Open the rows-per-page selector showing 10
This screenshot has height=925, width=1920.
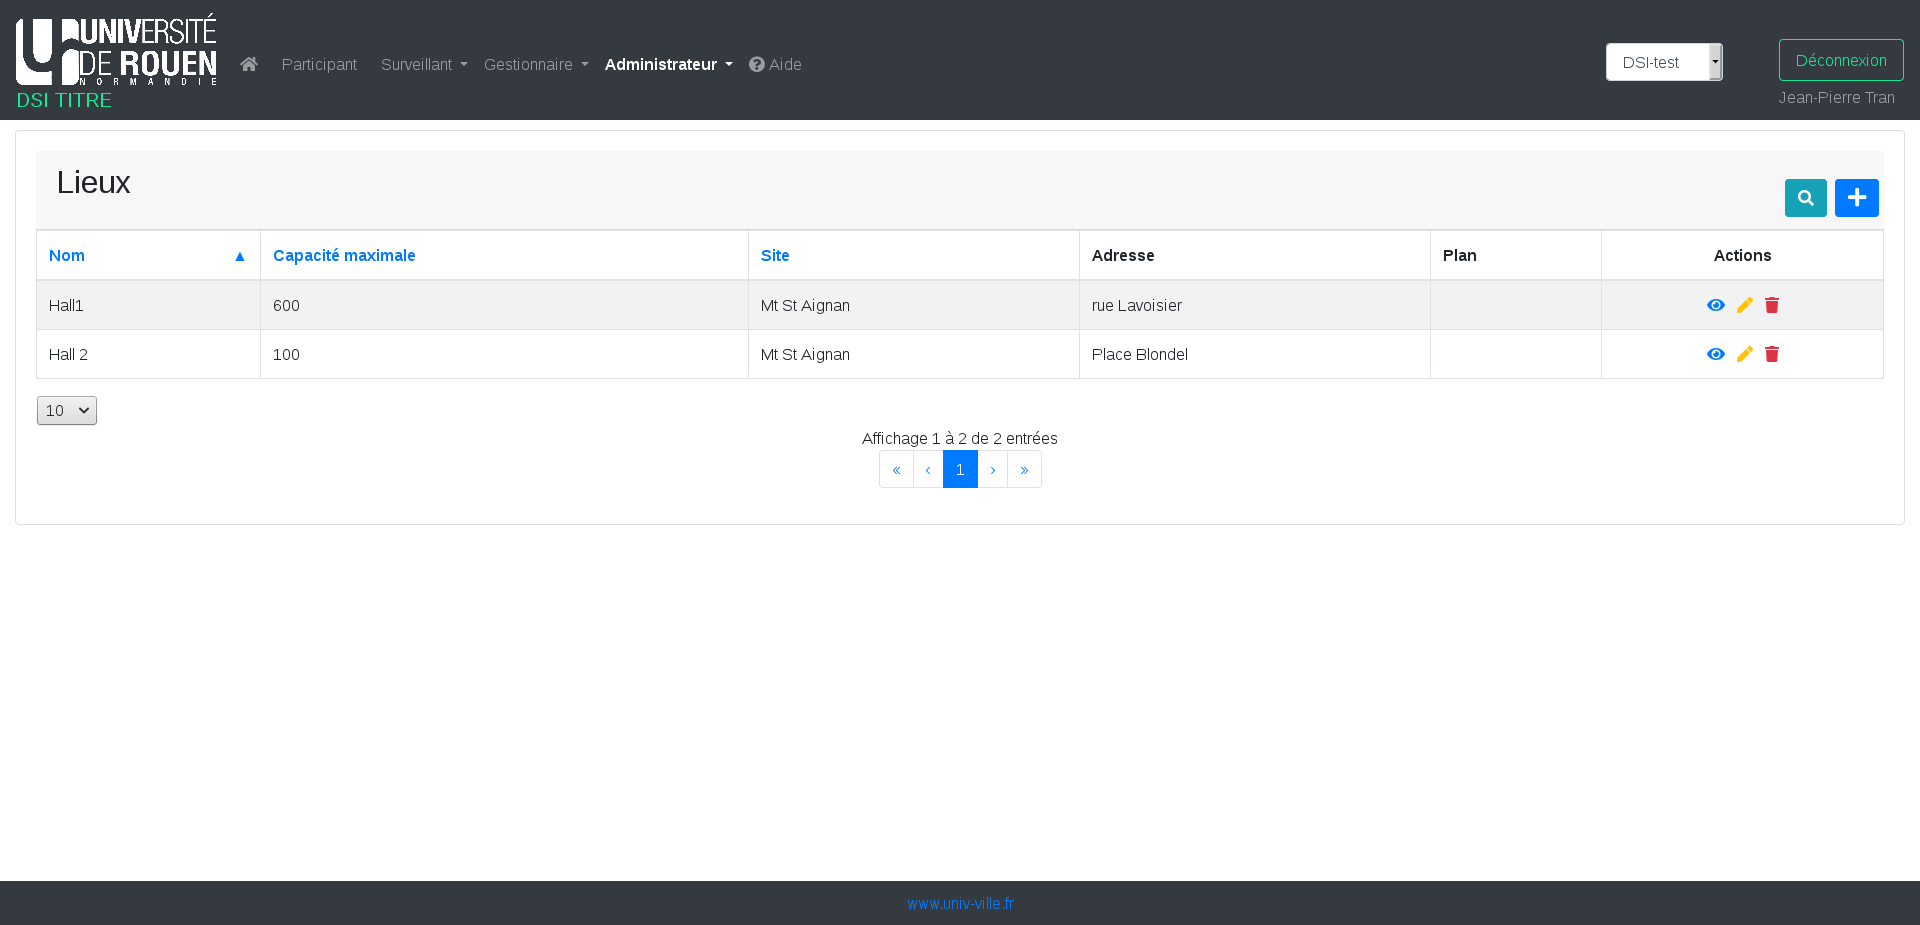[x=67, y=411]
